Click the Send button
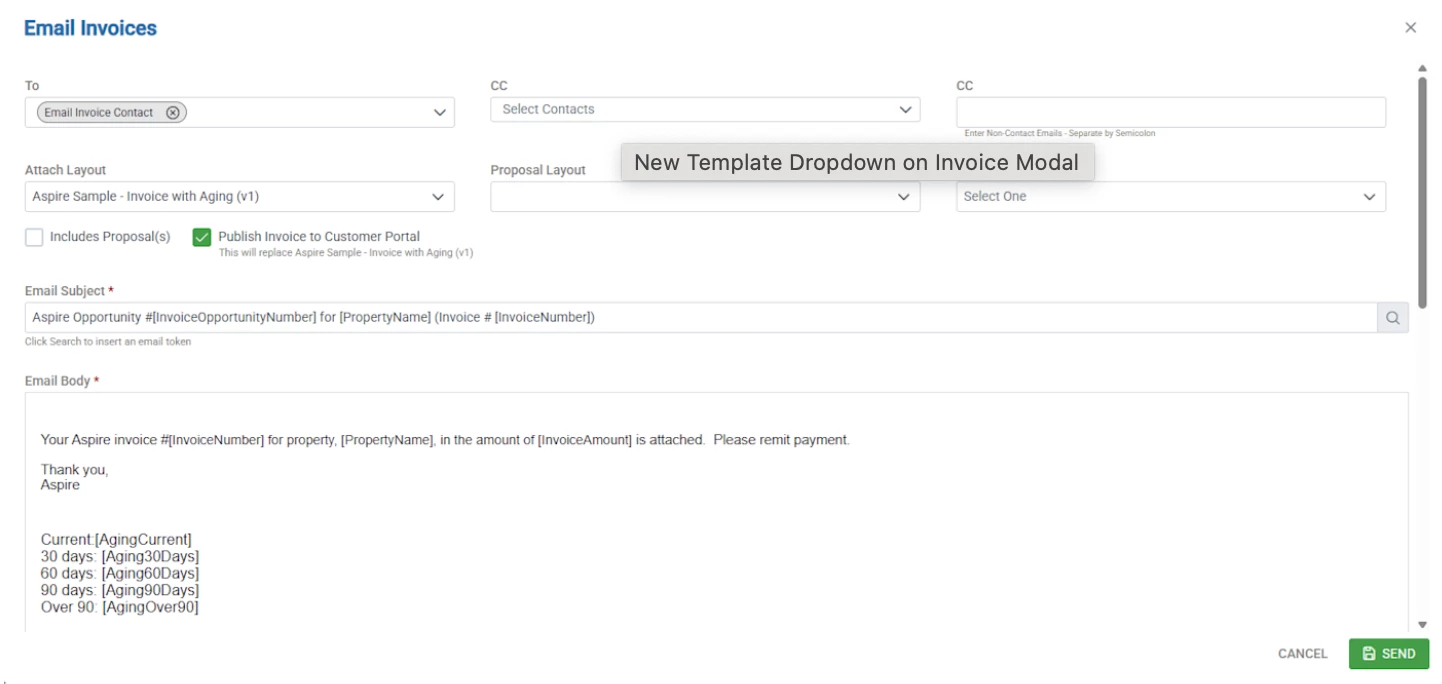This screenshot has width=1442, height=684. point(1389,654)
